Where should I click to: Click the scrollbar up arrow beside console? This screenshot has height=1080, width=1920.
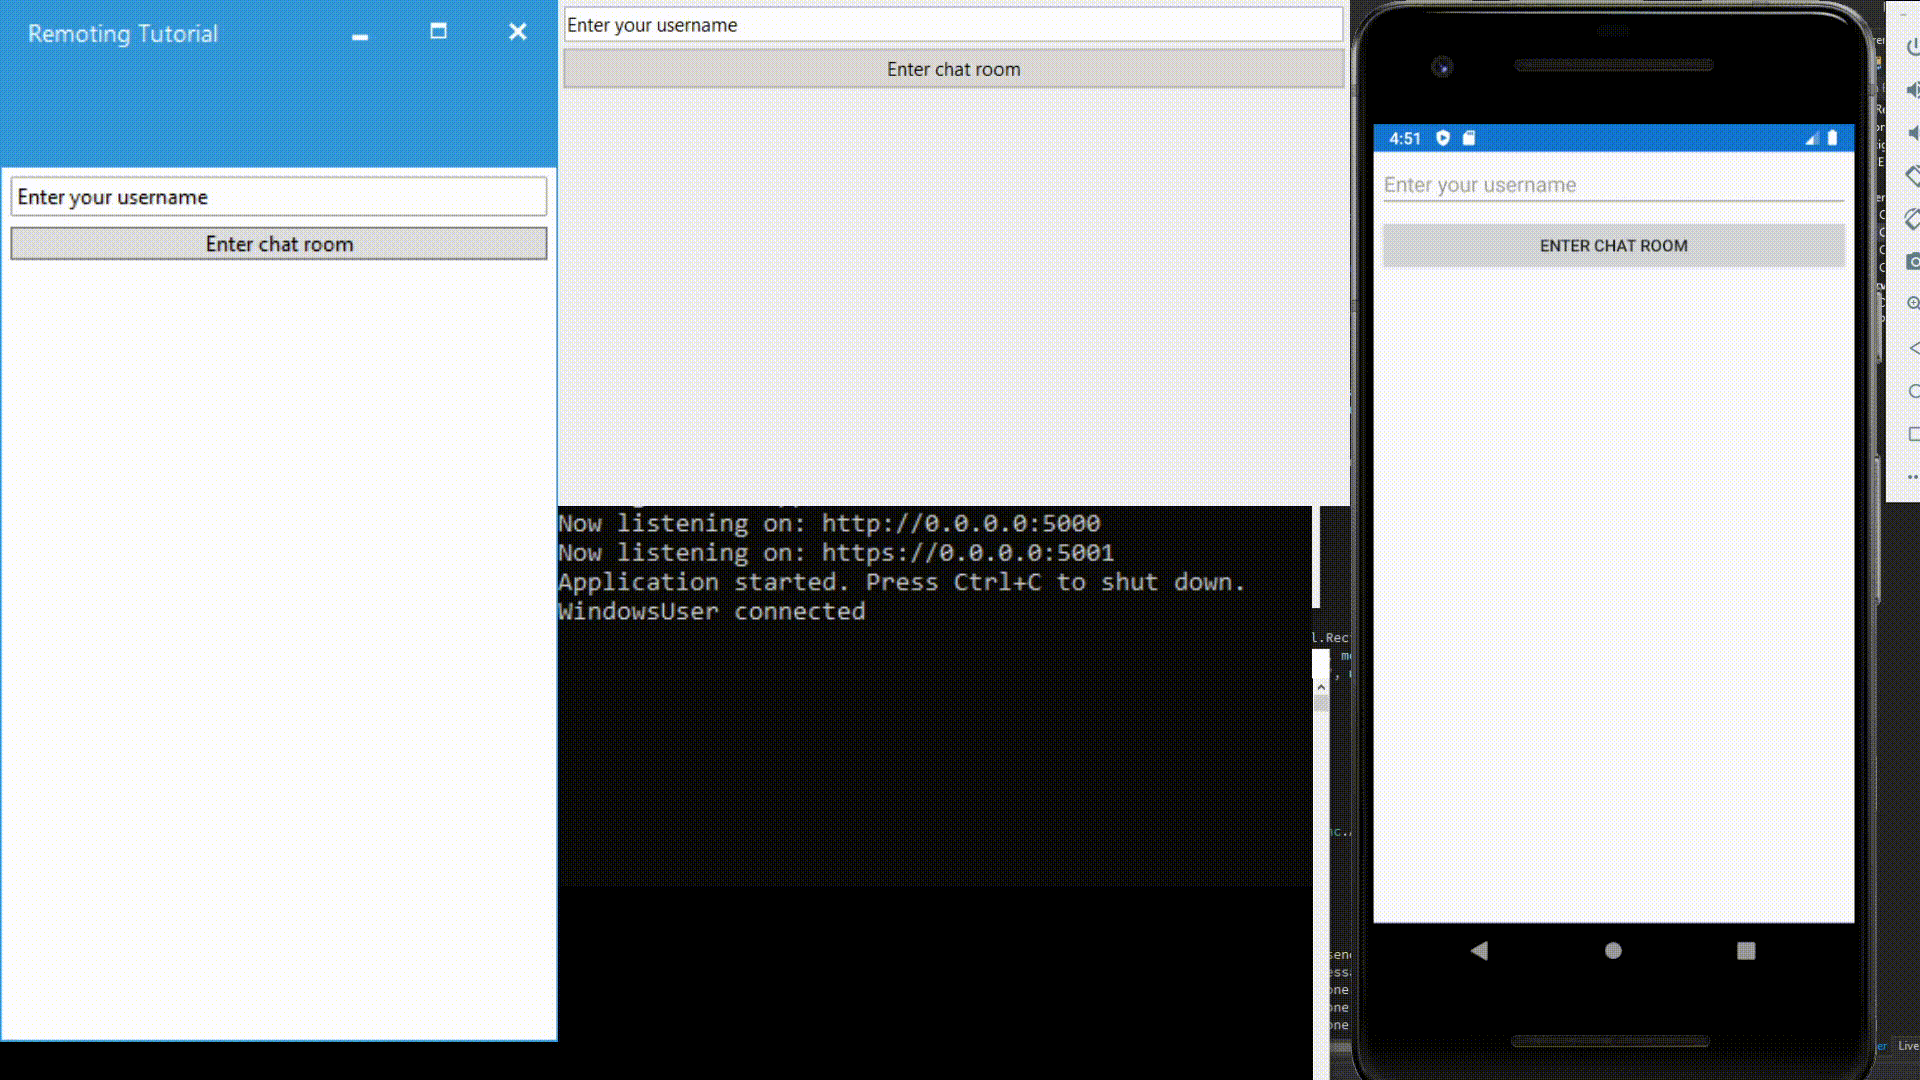1321,688
